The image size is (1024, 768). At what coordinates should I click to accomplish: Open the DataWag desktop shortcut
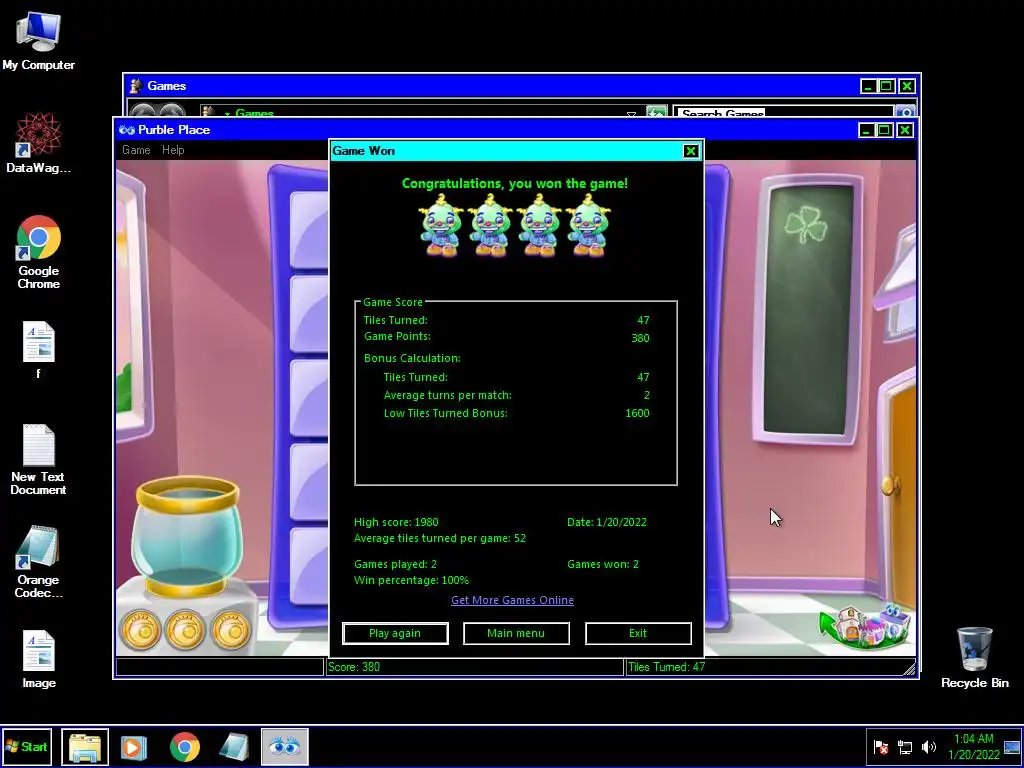[38, 143]
